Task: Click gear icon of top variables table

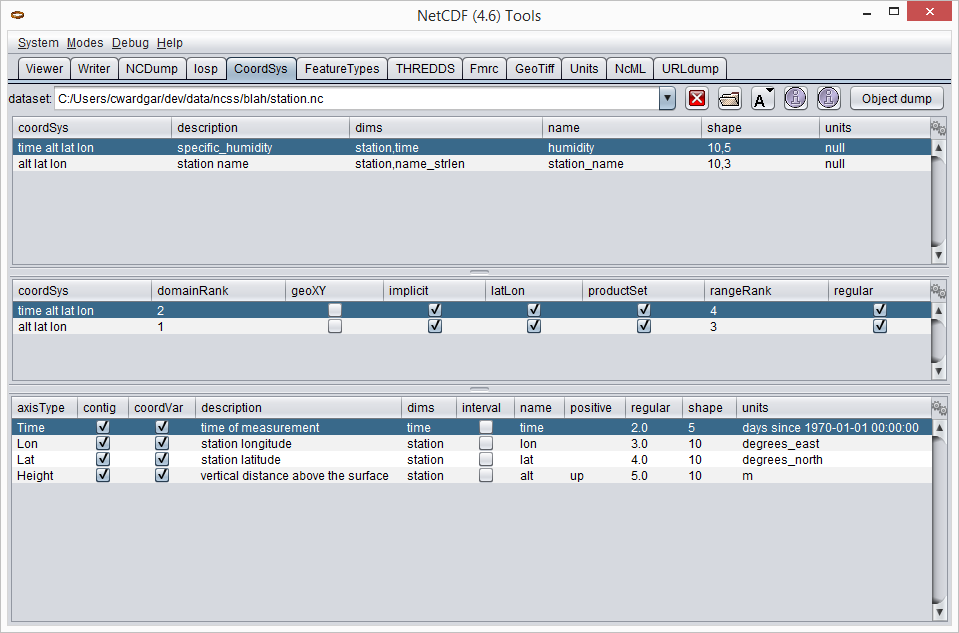Action: coord(938,128)
